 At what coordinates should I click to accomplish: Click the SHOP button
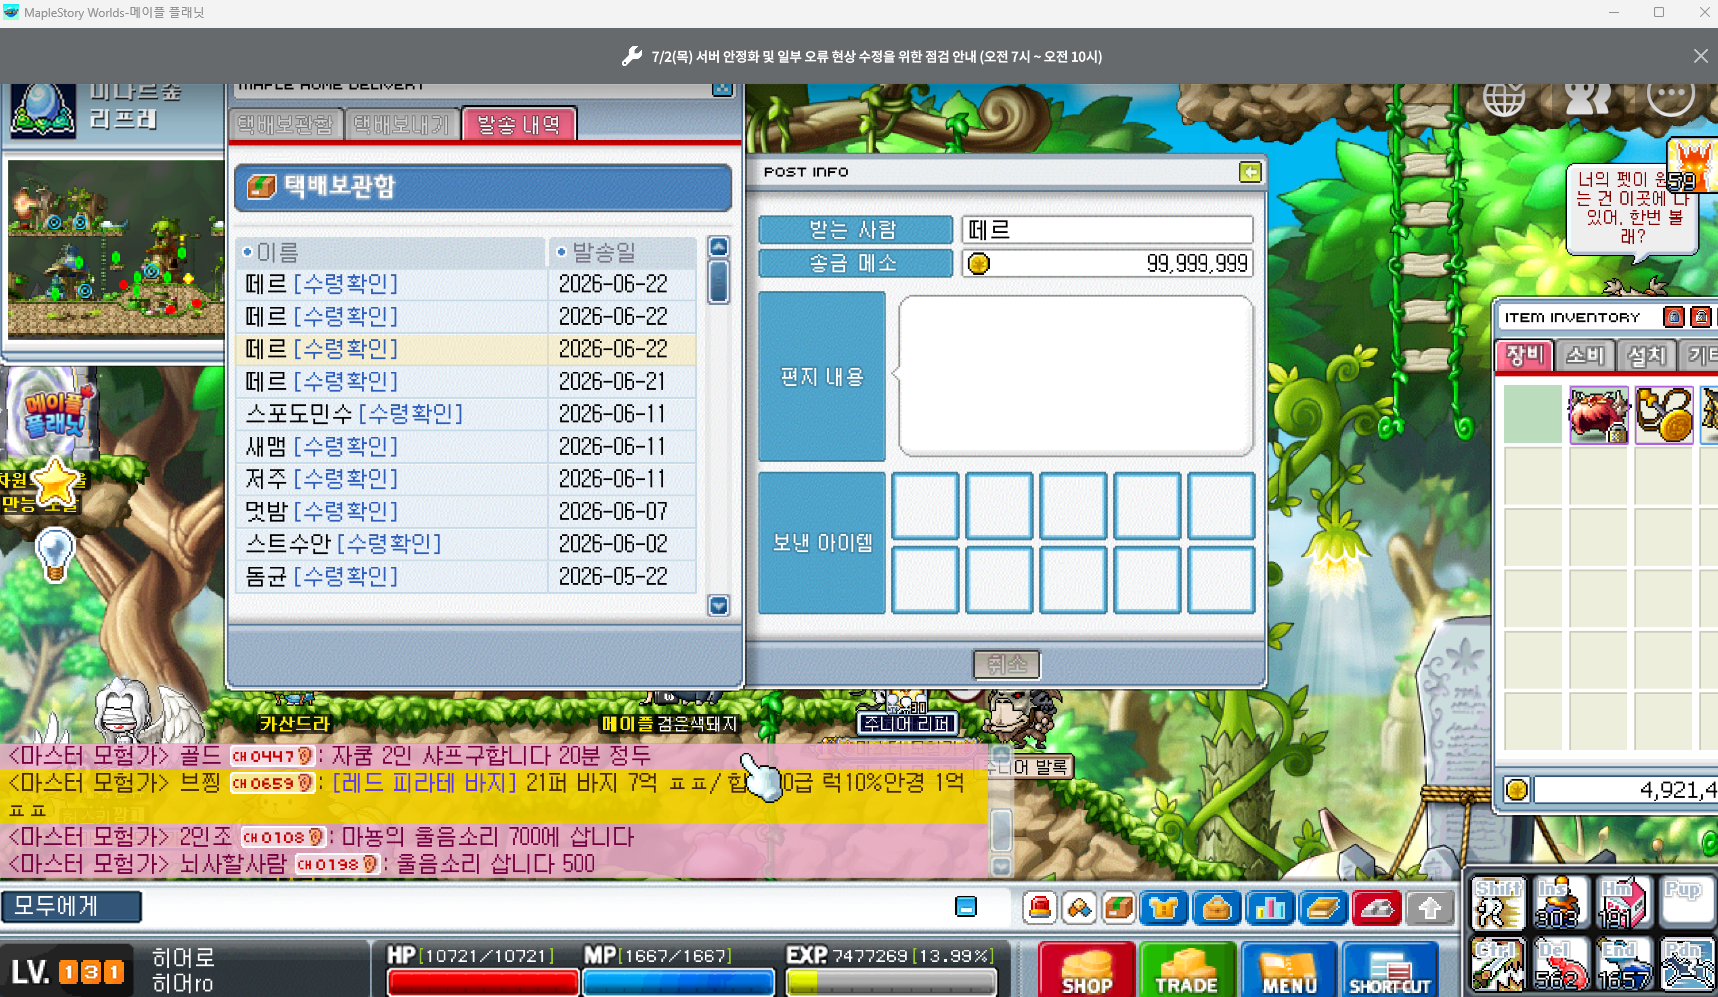[1086, 970]
